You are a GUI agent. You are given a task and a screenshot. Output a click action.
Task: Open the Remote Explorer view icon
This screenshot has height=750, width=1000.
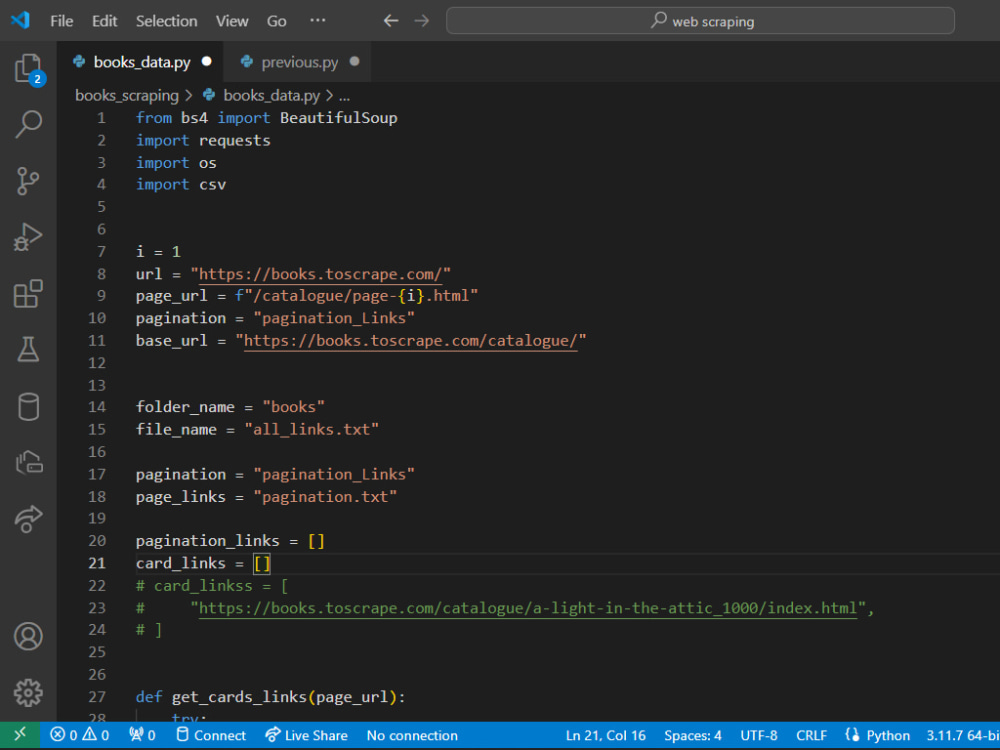coord(29,462)
